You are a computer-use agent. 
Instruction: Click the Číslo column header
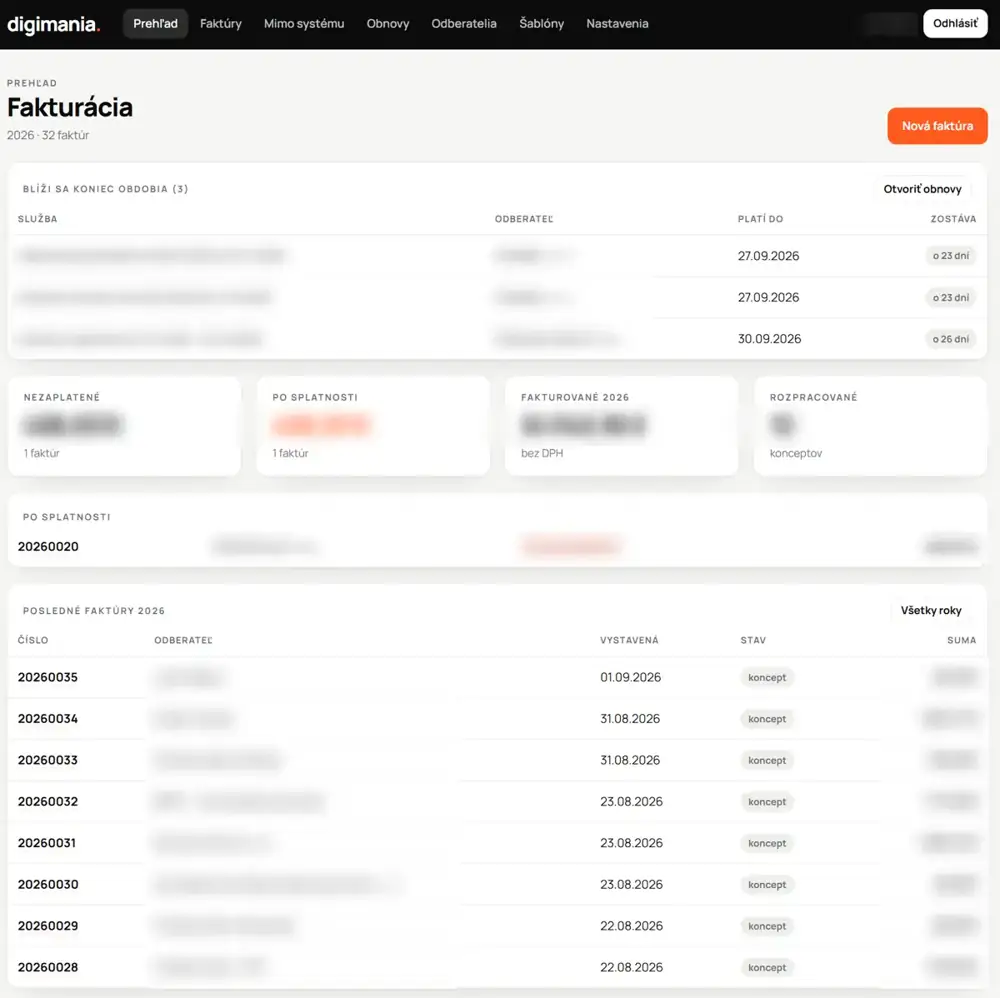pyautogui.click(x=33, y=640)
